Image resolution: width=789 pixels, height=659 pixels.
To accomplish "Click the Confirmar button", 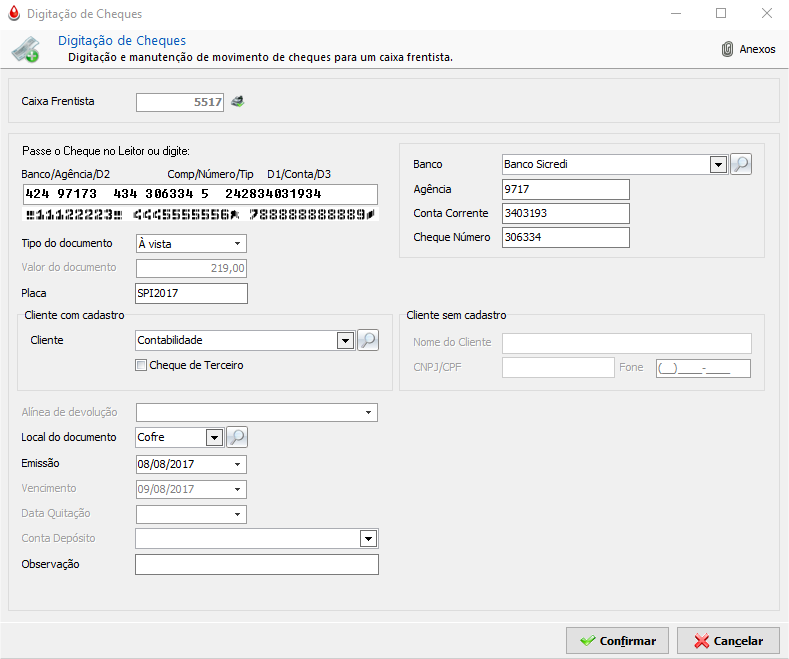I will pos(617,640).
